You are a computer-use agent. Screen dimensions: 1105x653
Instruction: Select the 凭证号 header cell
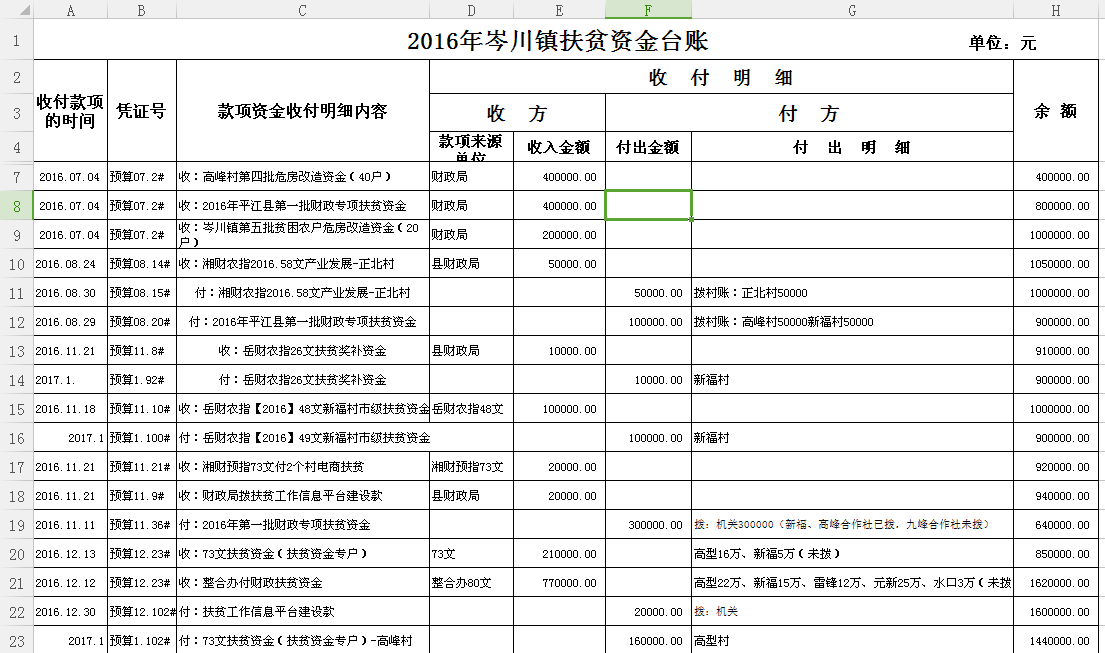(x=141, y=111)
